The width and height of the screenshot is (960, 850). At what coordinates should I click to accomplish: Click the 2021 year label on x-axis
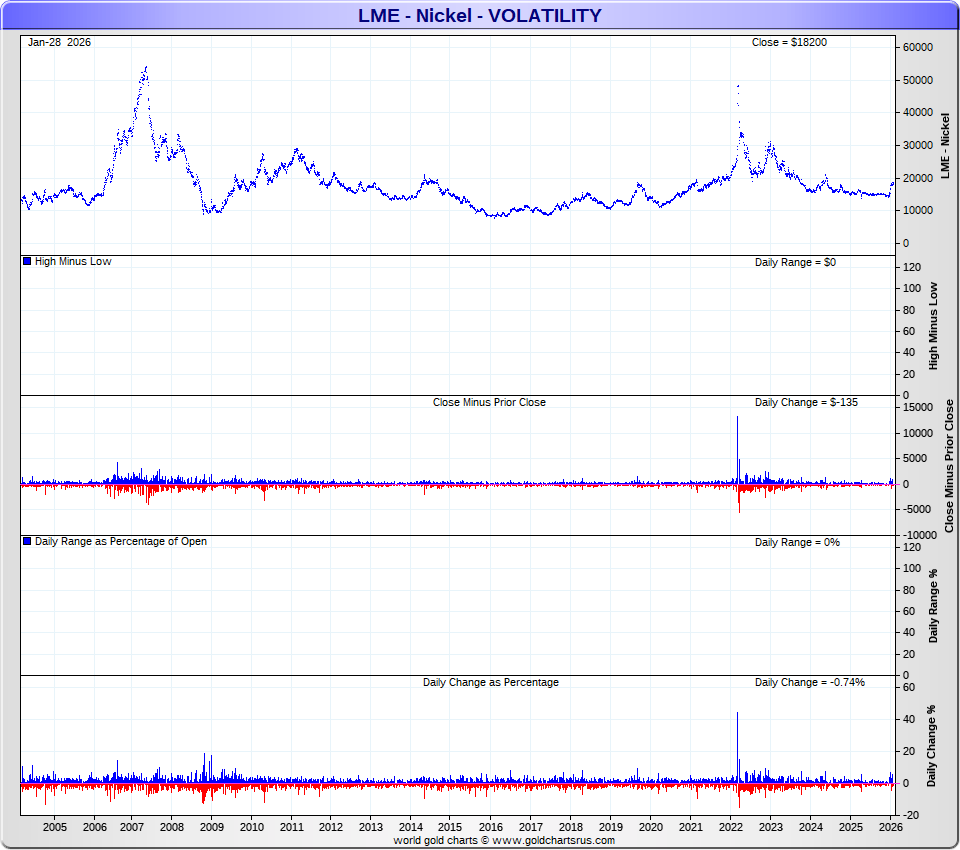691,827
